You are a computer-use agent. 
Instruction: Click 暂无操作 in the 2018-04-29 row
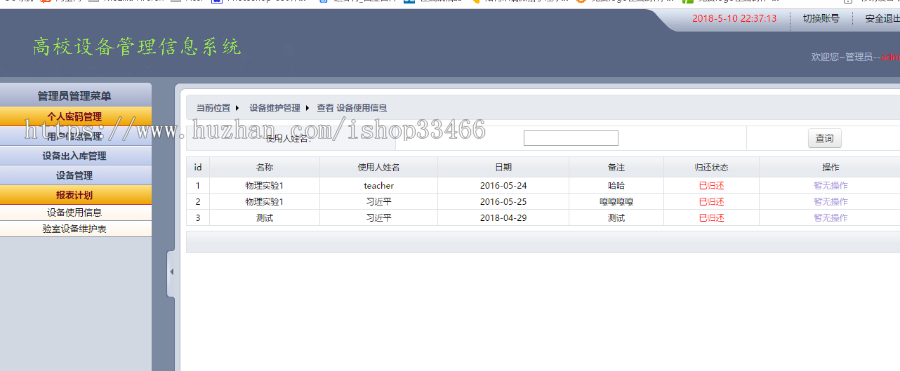click(831, 218)
